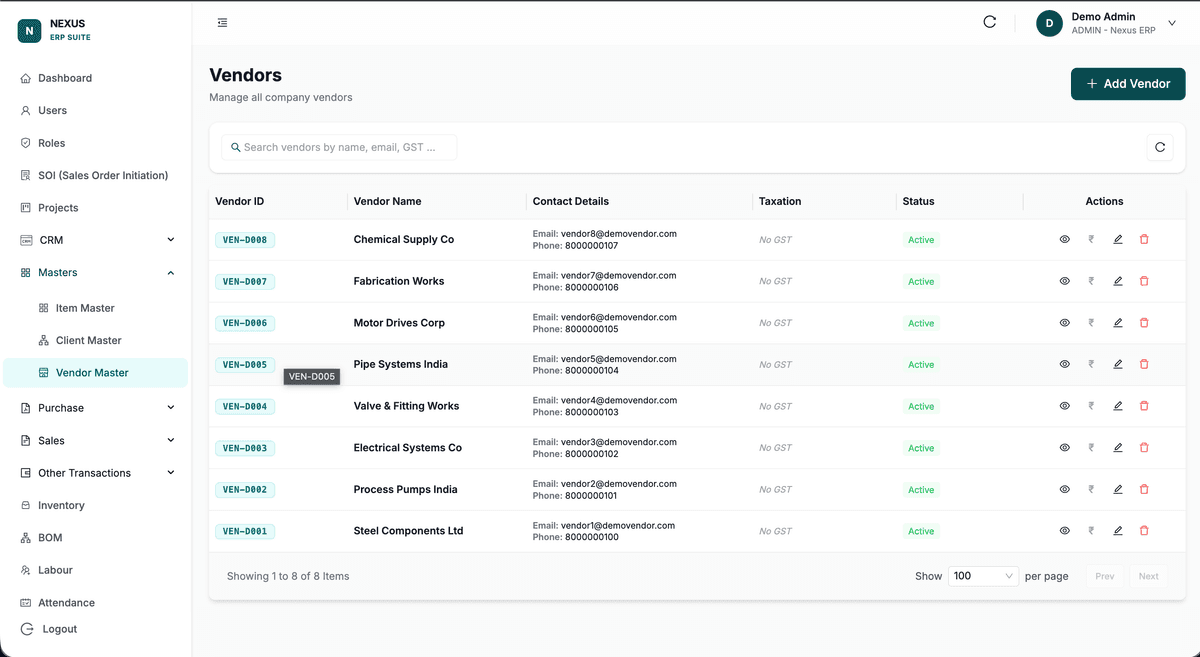
Task: View details of Motor Drives Corp
Action: [1064, 323]
